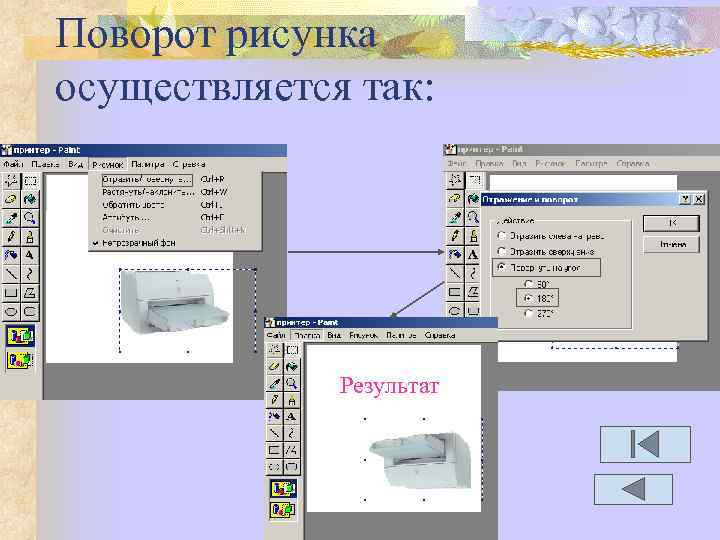Select Rounded rectangle tool in left Paint window
The width and height of the screenshot is (720, 540).
tap(30, 312)
